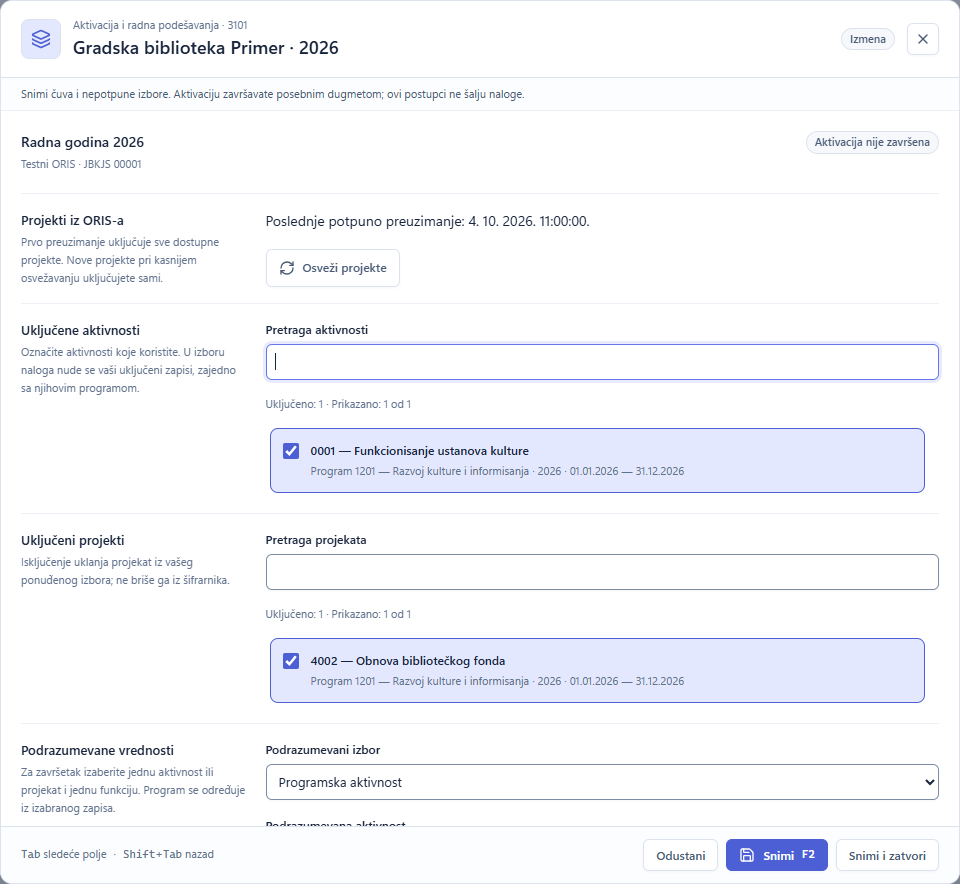Click title Gradska biblioteka Primer · 2026
This screenshot has height=884, width=960.
click(x=206, y=48)
